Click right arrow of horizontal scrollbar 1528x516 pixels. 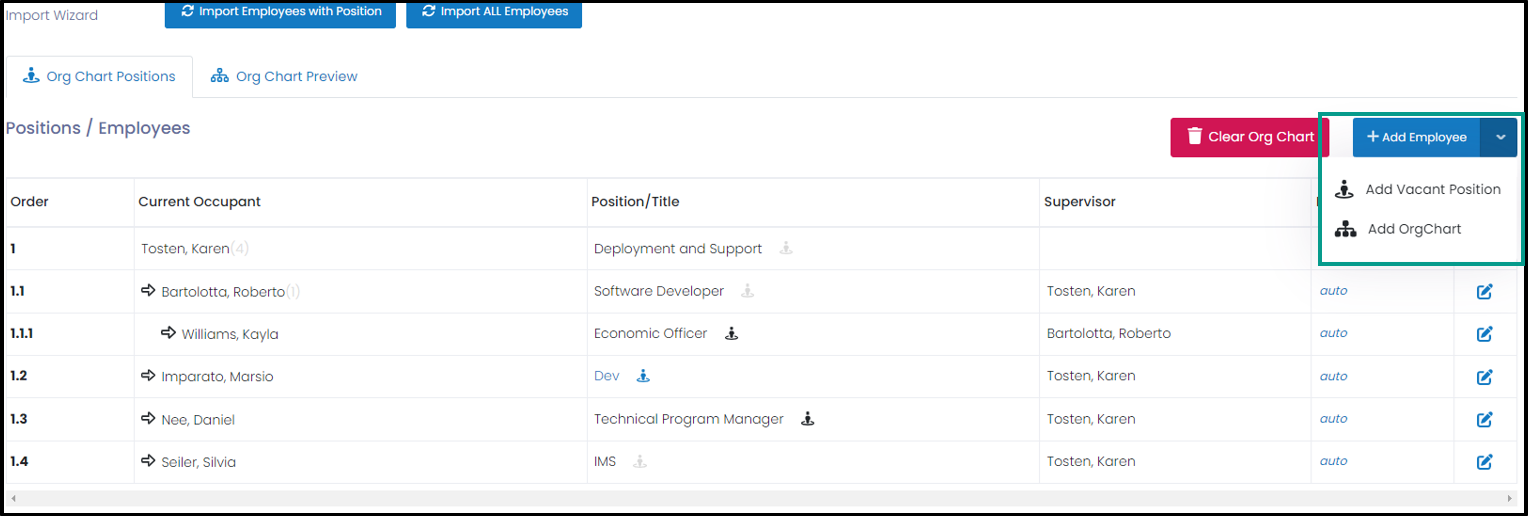tap(1510, 497)
